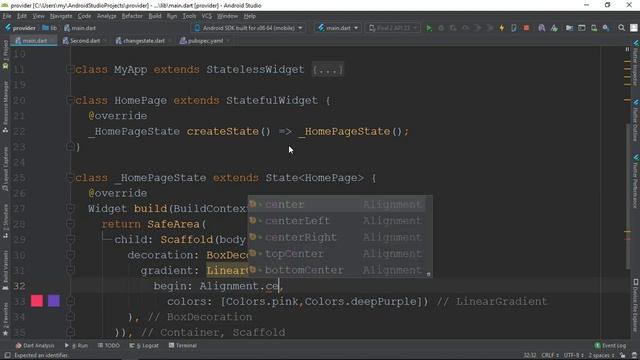Viewport: 640px width, 360px height.
Task: Open the Favorites tool window star
Action: click(5, 319)
